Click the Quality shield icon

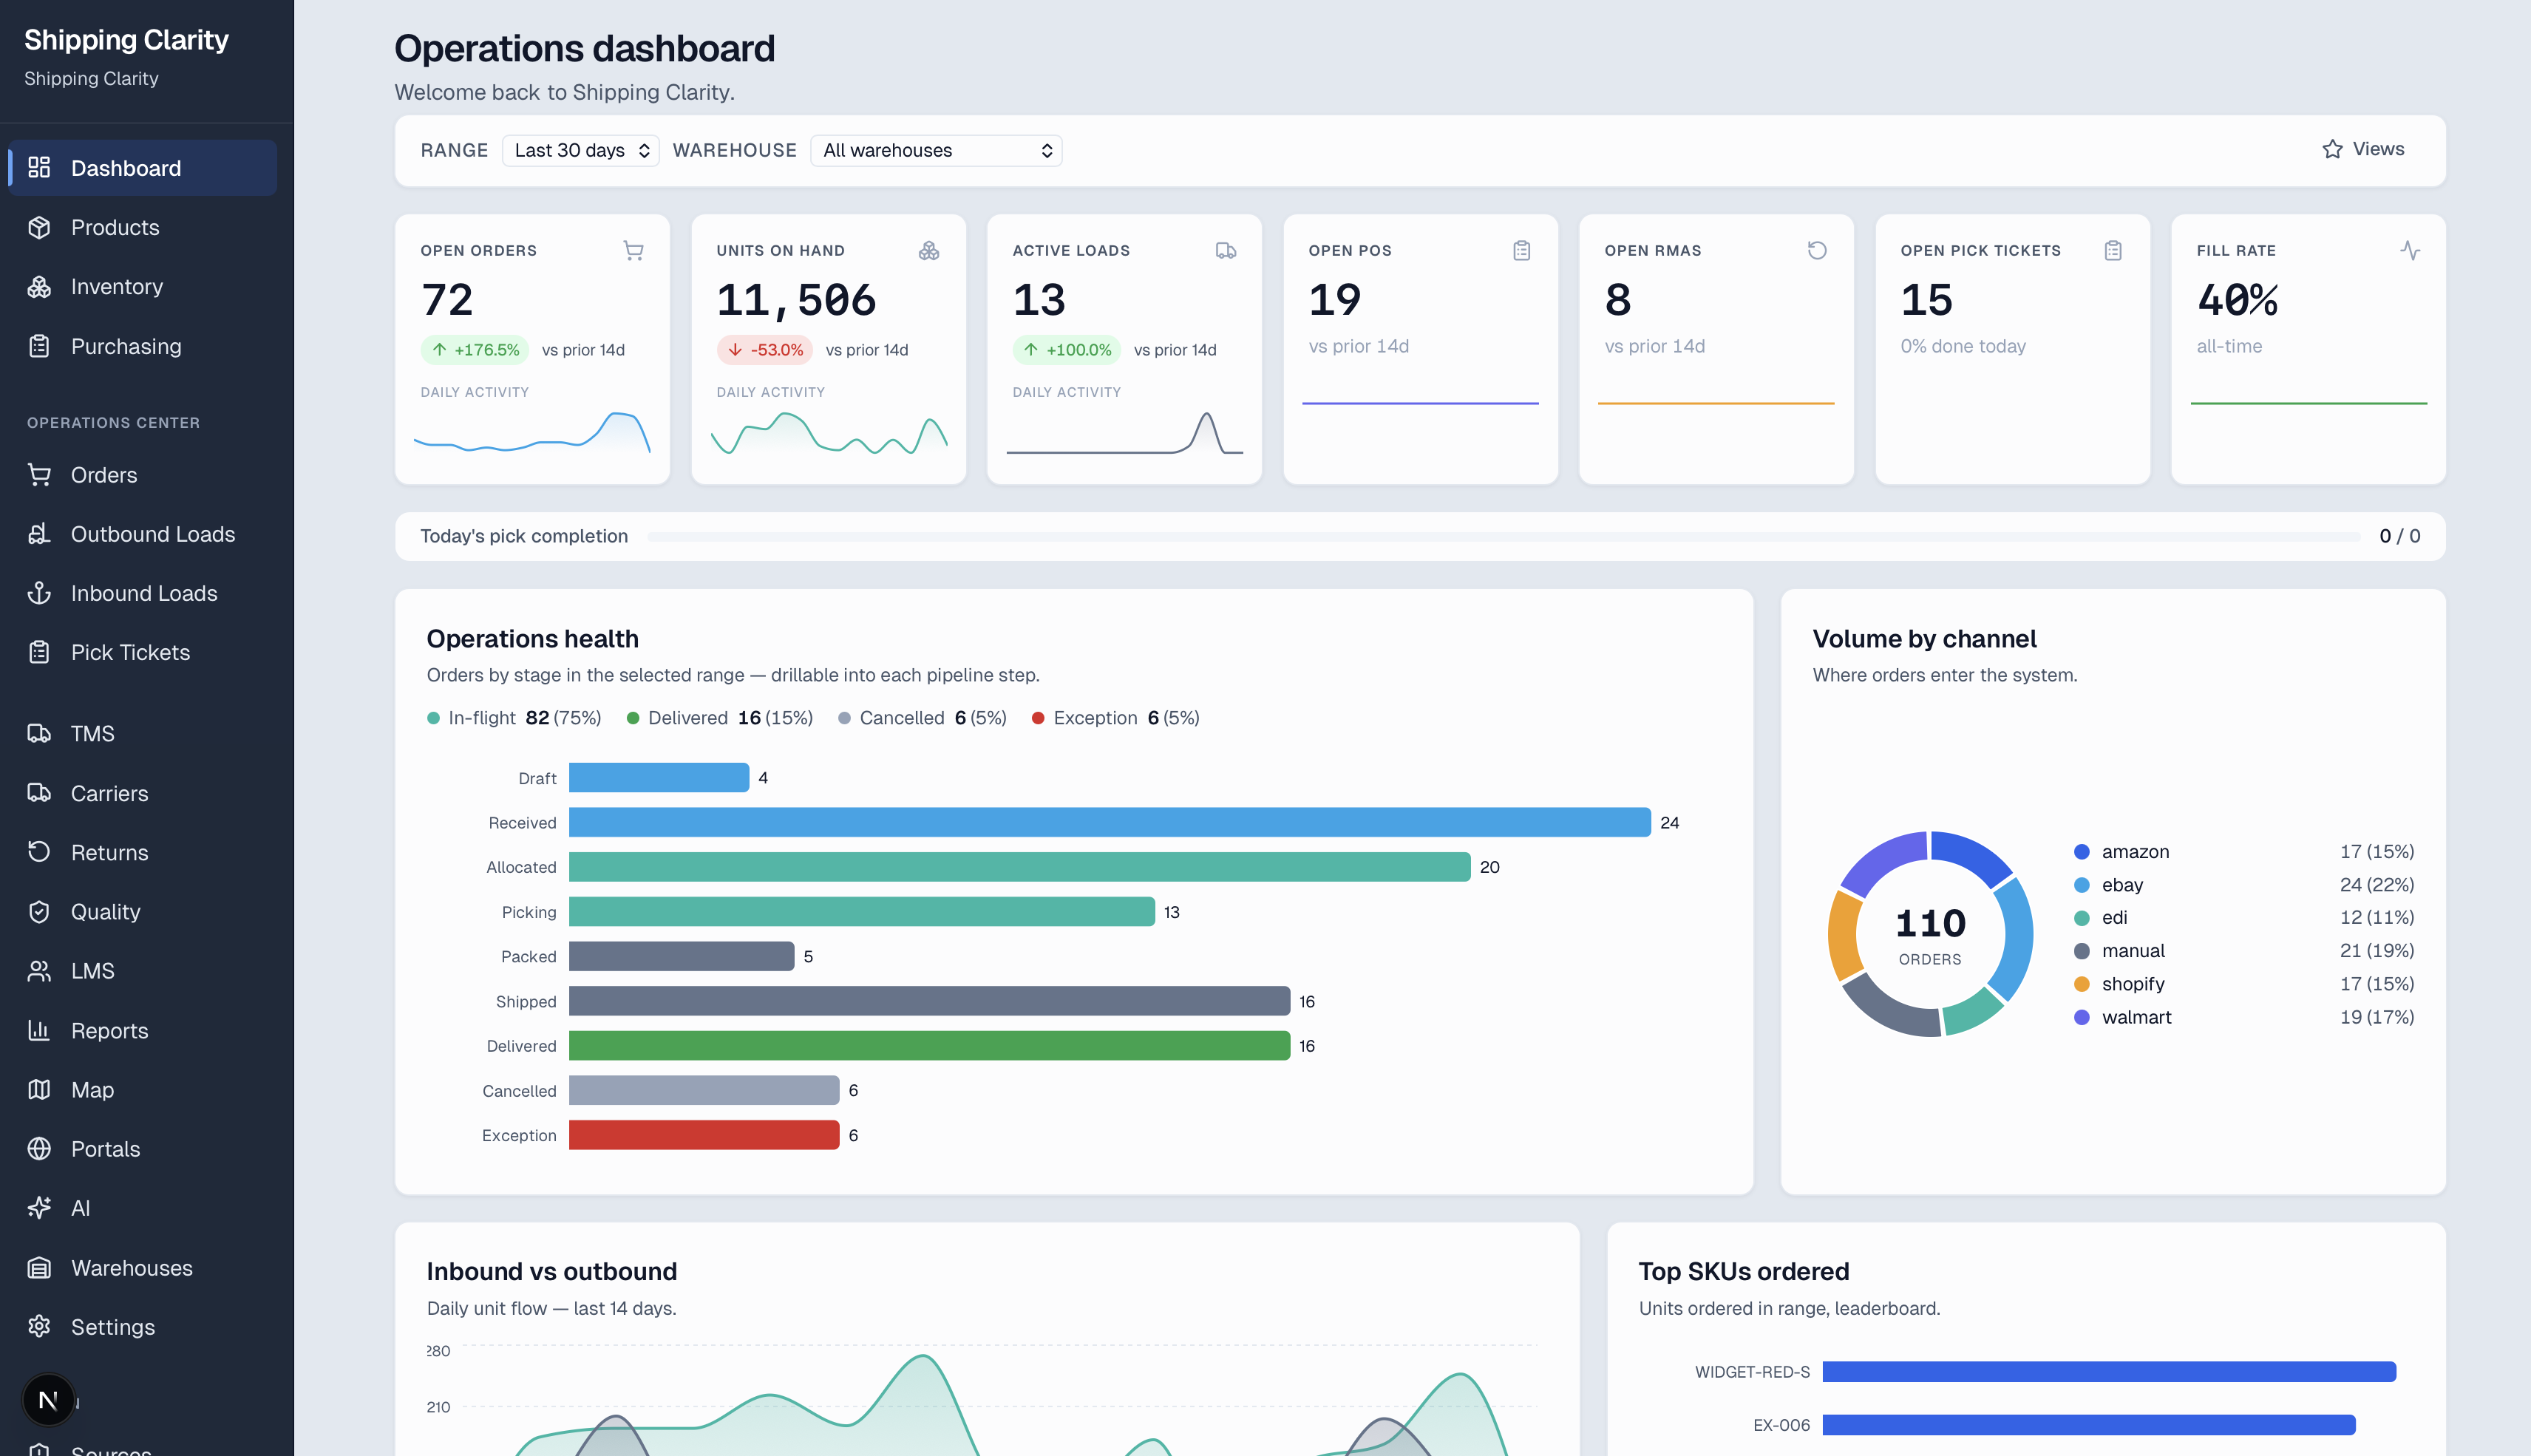[39, 912]
